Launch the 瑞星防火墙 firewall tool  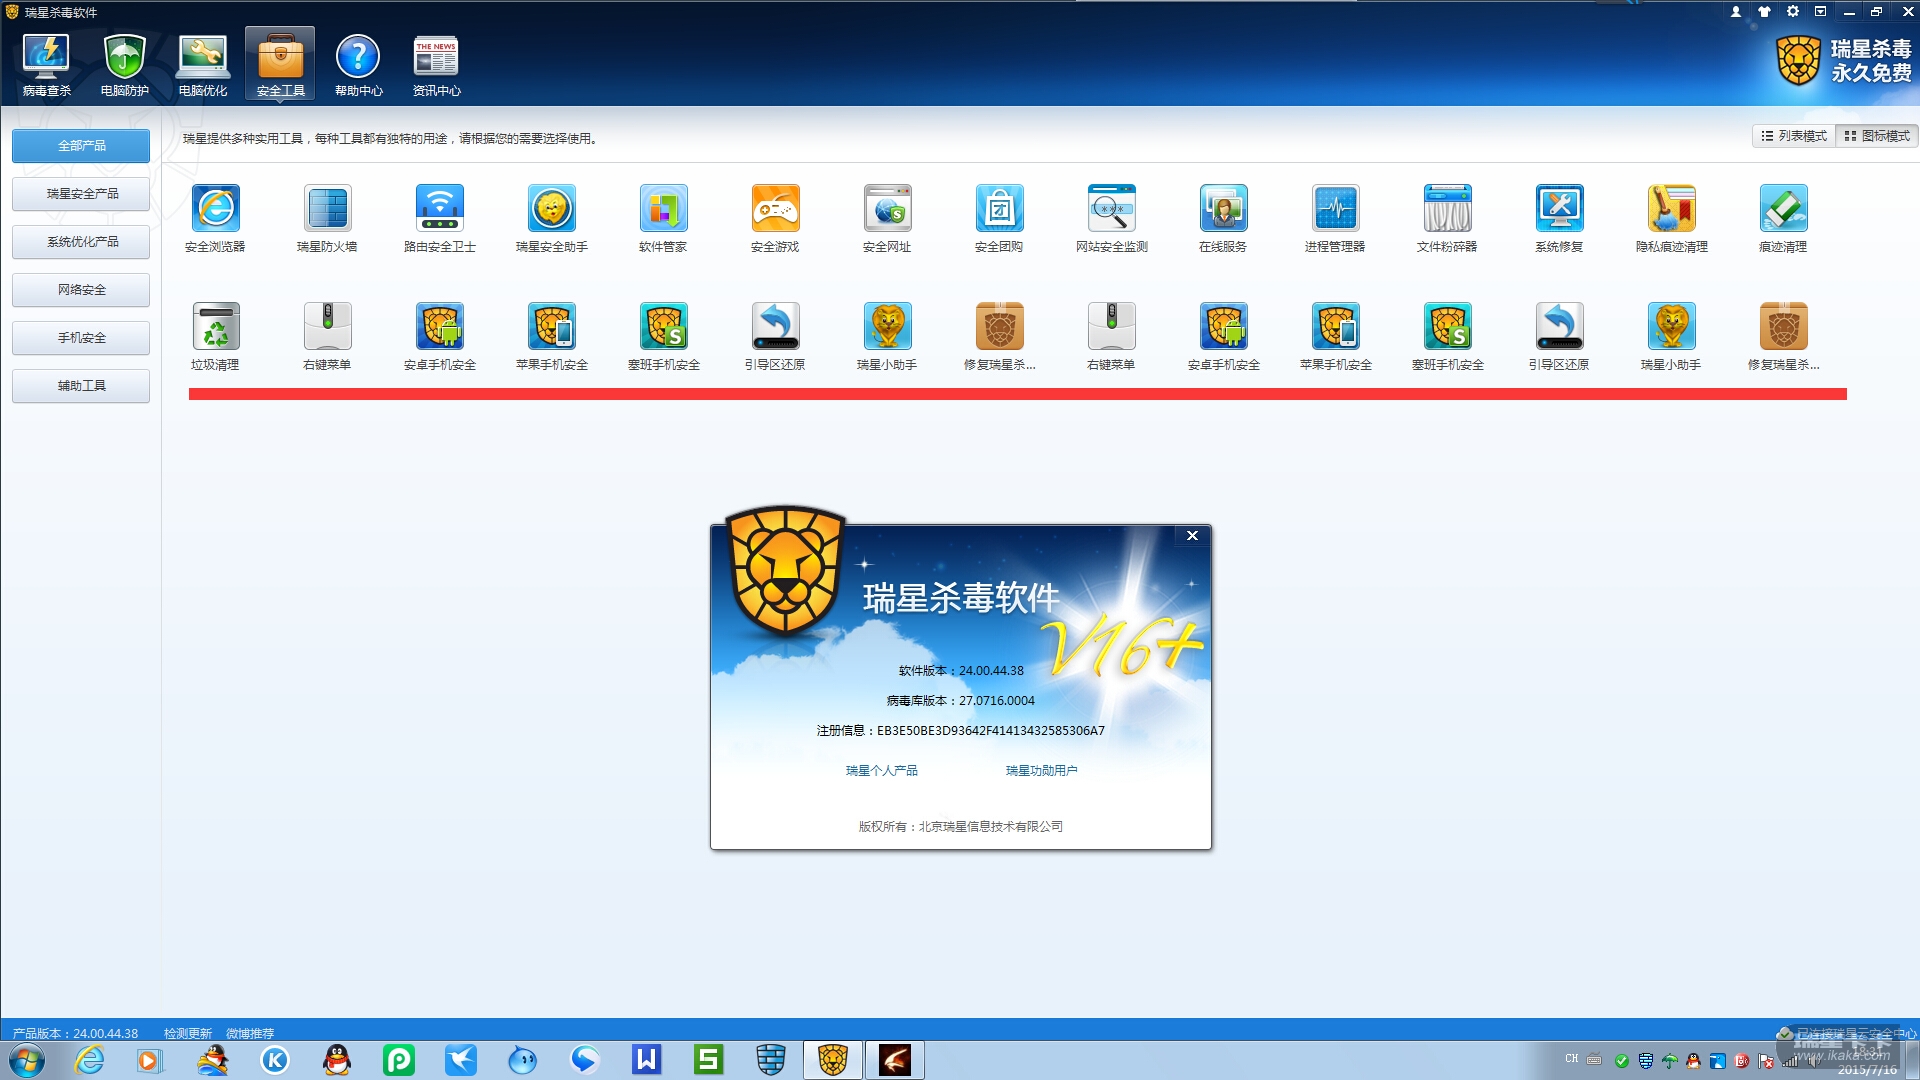(327, 210)
